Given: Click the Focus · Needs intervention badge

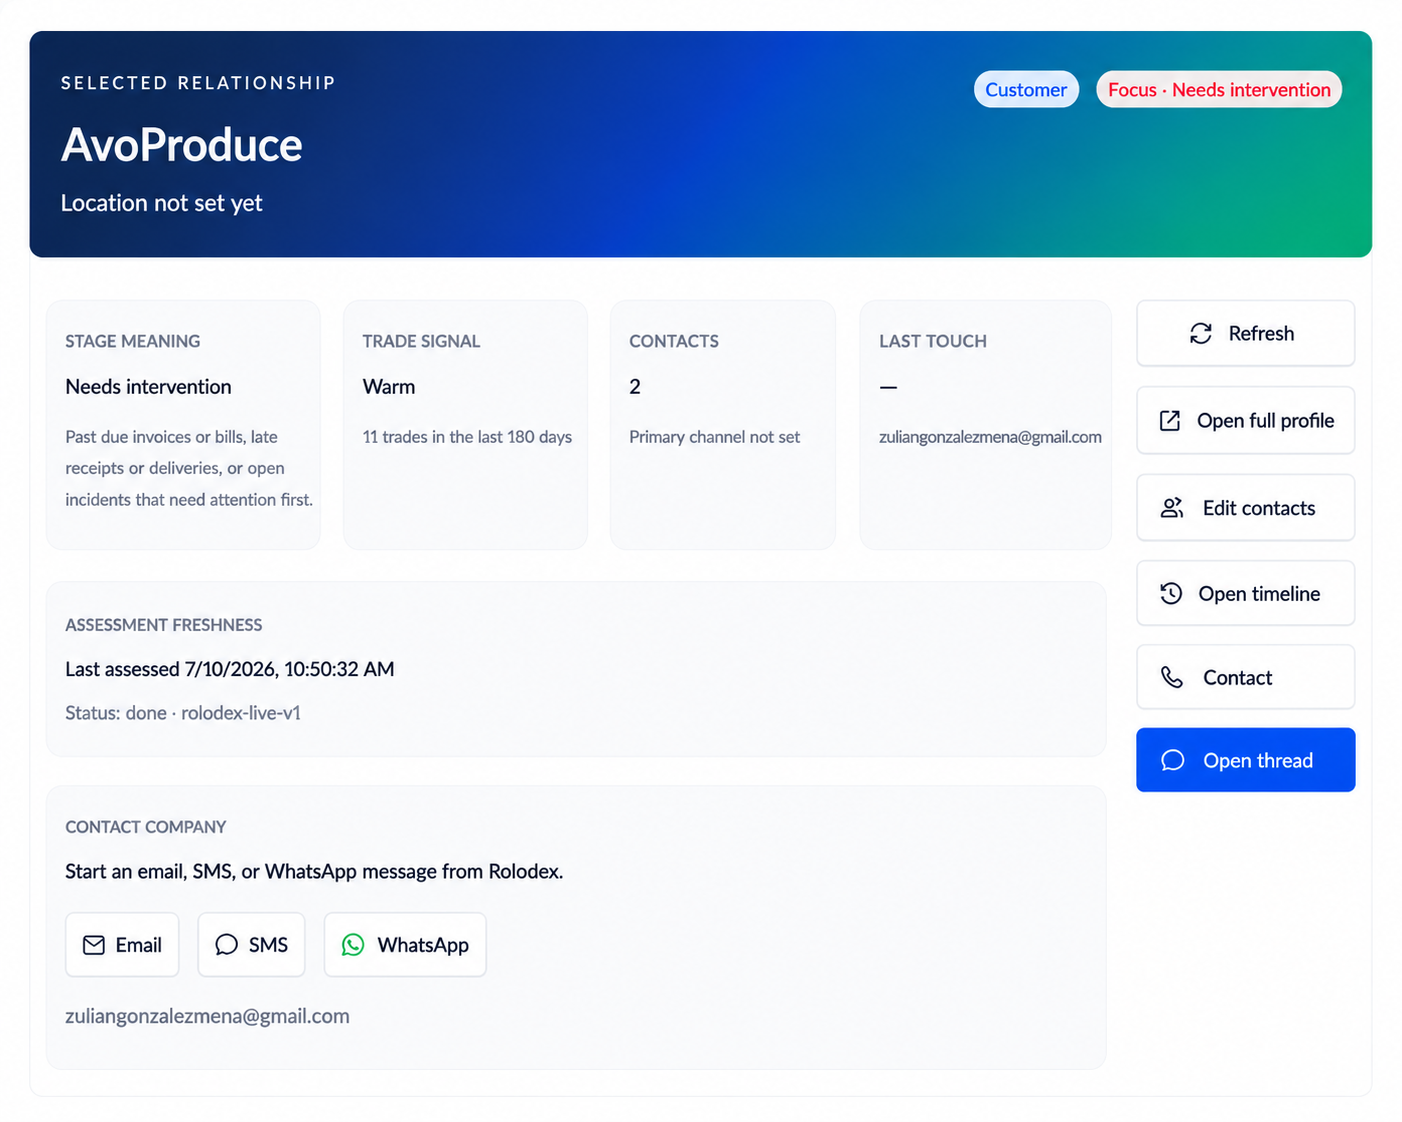Looking at the screenshot, I should (x=1219, y=90).
